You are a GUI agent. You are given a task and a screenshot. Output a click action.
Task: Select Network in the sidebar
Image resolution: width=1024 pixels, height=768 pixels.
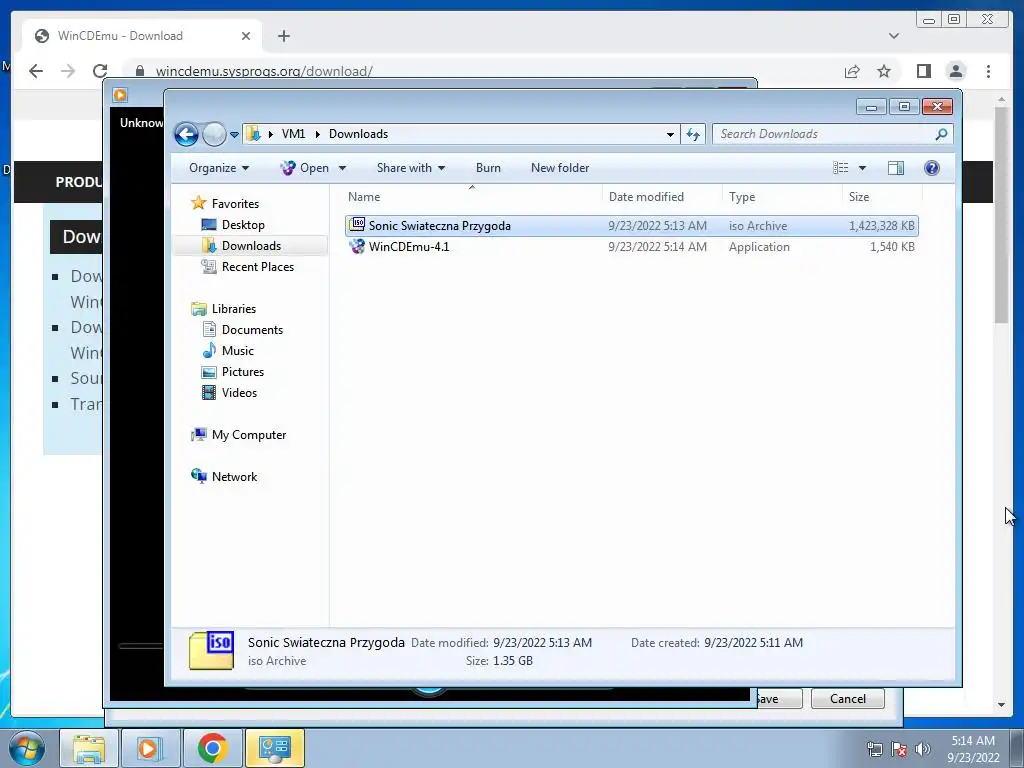tap(234, 477)
